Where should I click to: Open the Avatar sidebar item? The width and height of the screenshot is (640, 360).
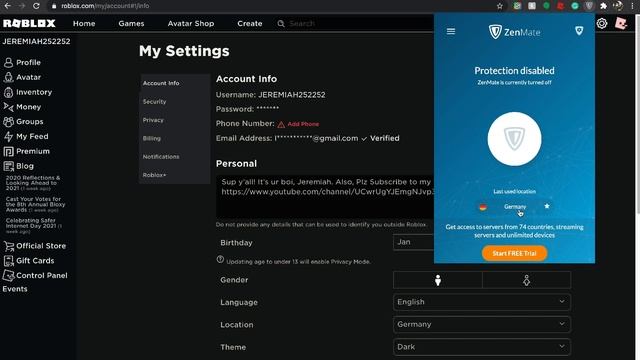point(22,77)
